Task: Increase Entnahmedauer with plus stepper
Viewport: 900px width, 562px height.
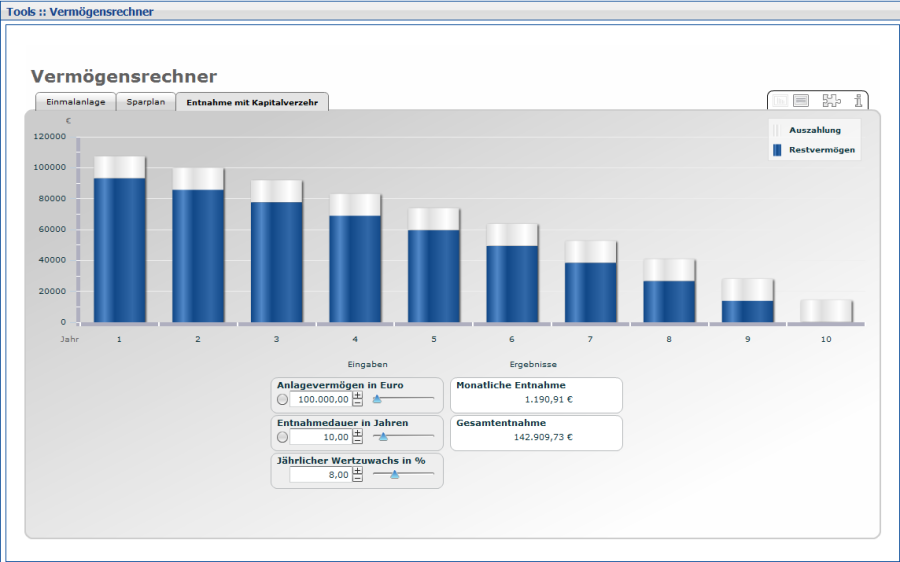Action: (358, 433)
